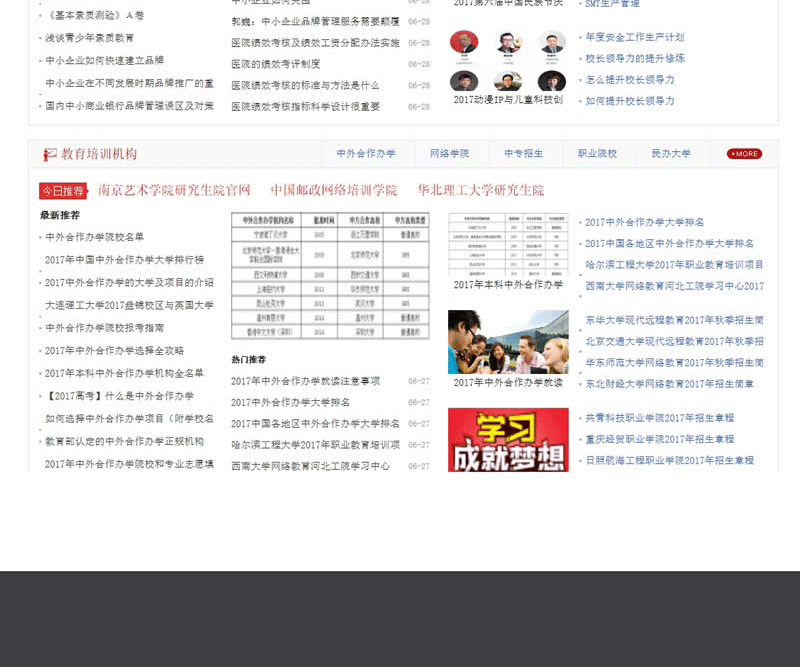
Task: Open 南京艺术学院研究生院官网 link
Action: [x=174, y=190]
